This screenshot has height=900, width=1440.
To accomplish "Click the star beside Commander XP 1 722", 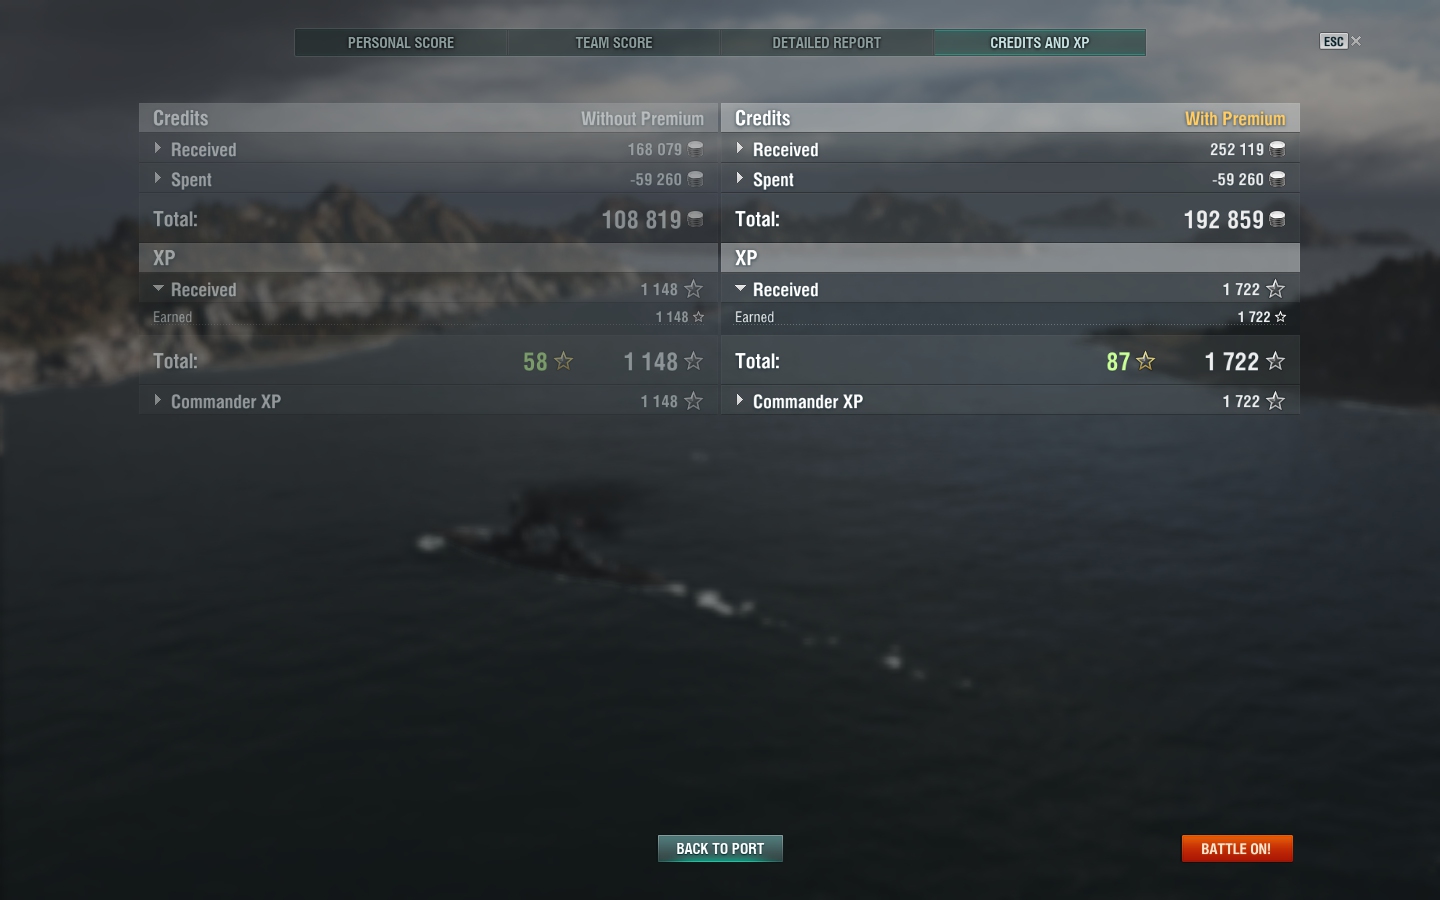I will click(x=1275, y=401).
